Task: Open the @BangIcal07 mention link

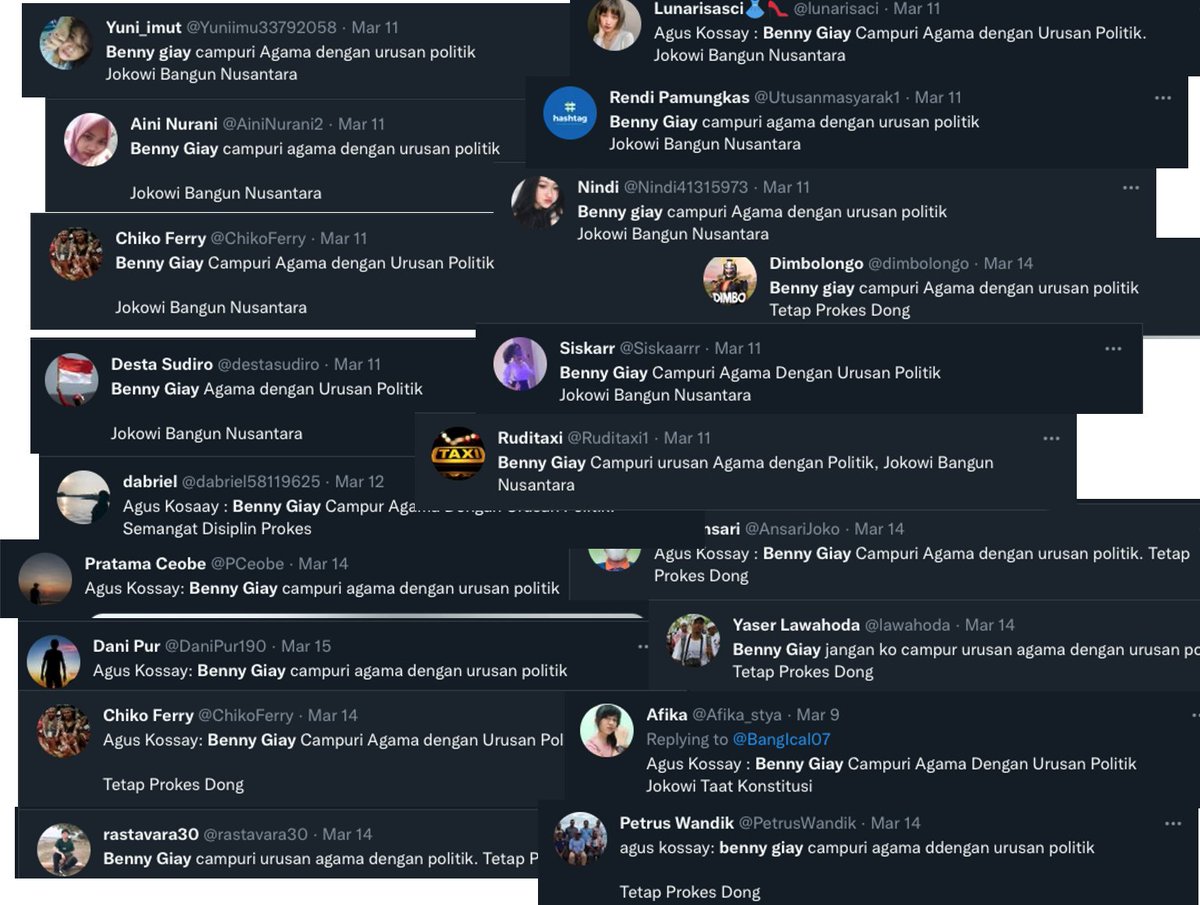Action: pos(781,740)
